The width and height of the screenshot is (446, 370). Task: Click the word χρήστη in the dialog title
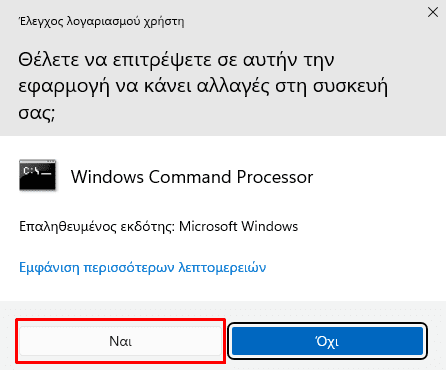click(164, 22)
